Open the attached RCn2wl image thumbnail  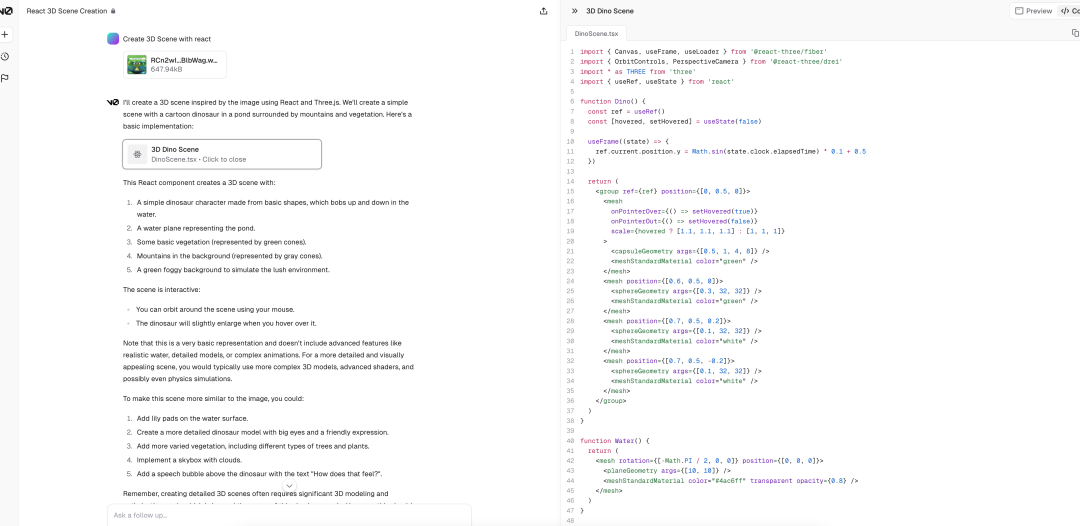point(137,65)
